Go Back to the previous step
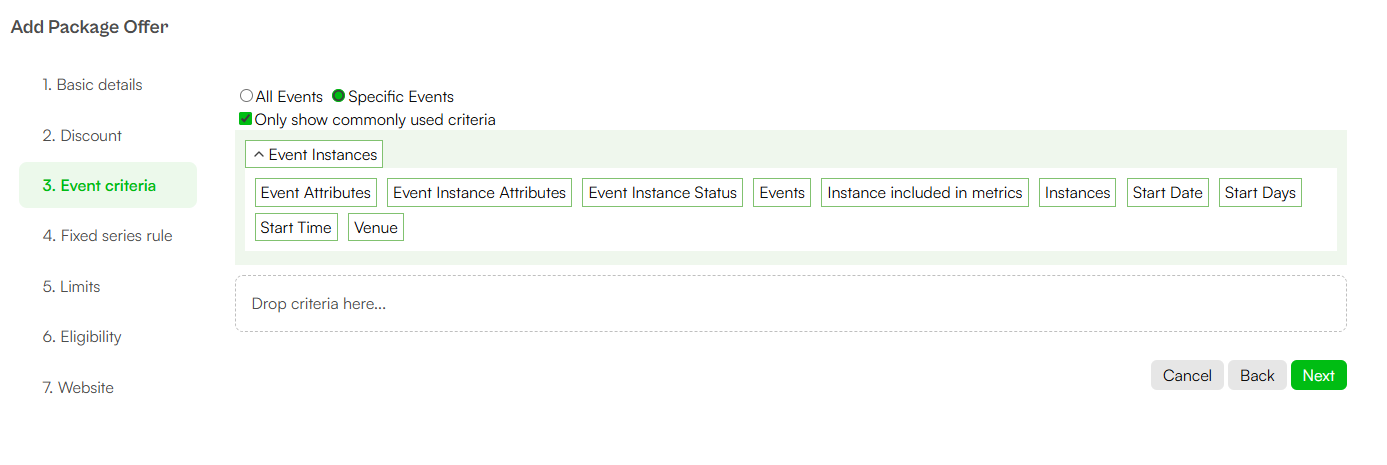 (1257, 375)
